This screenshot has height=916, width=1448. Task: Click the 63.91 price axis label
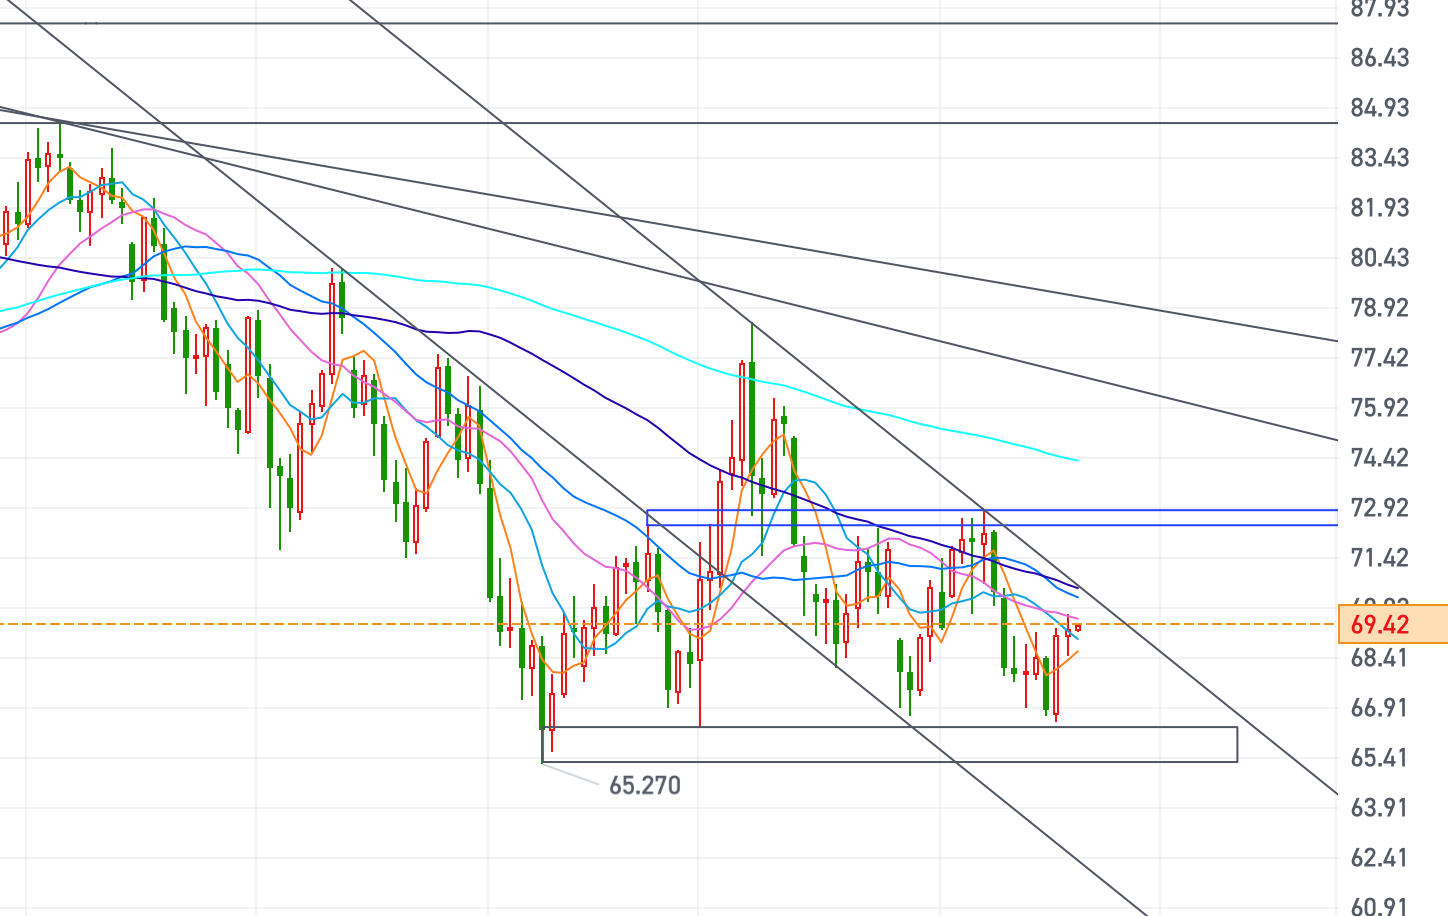coord(1379,807)
